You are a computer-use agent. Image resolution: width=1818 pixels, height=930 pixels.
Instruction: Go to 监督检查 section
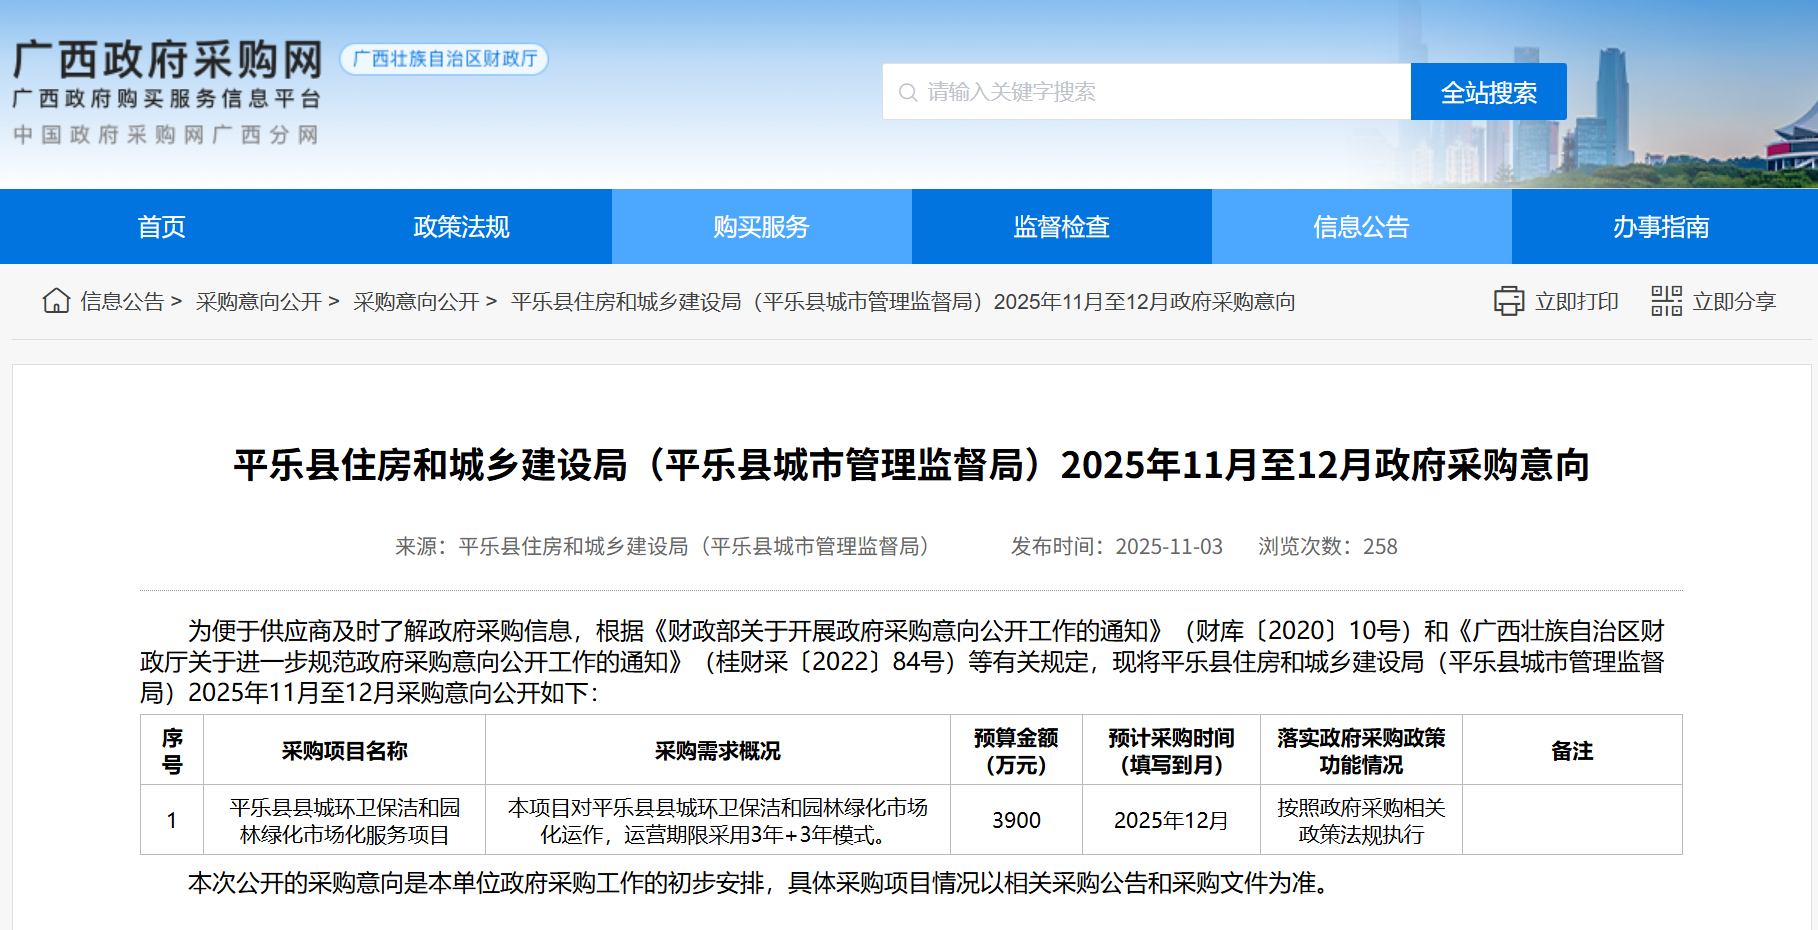coord(1061,227)
